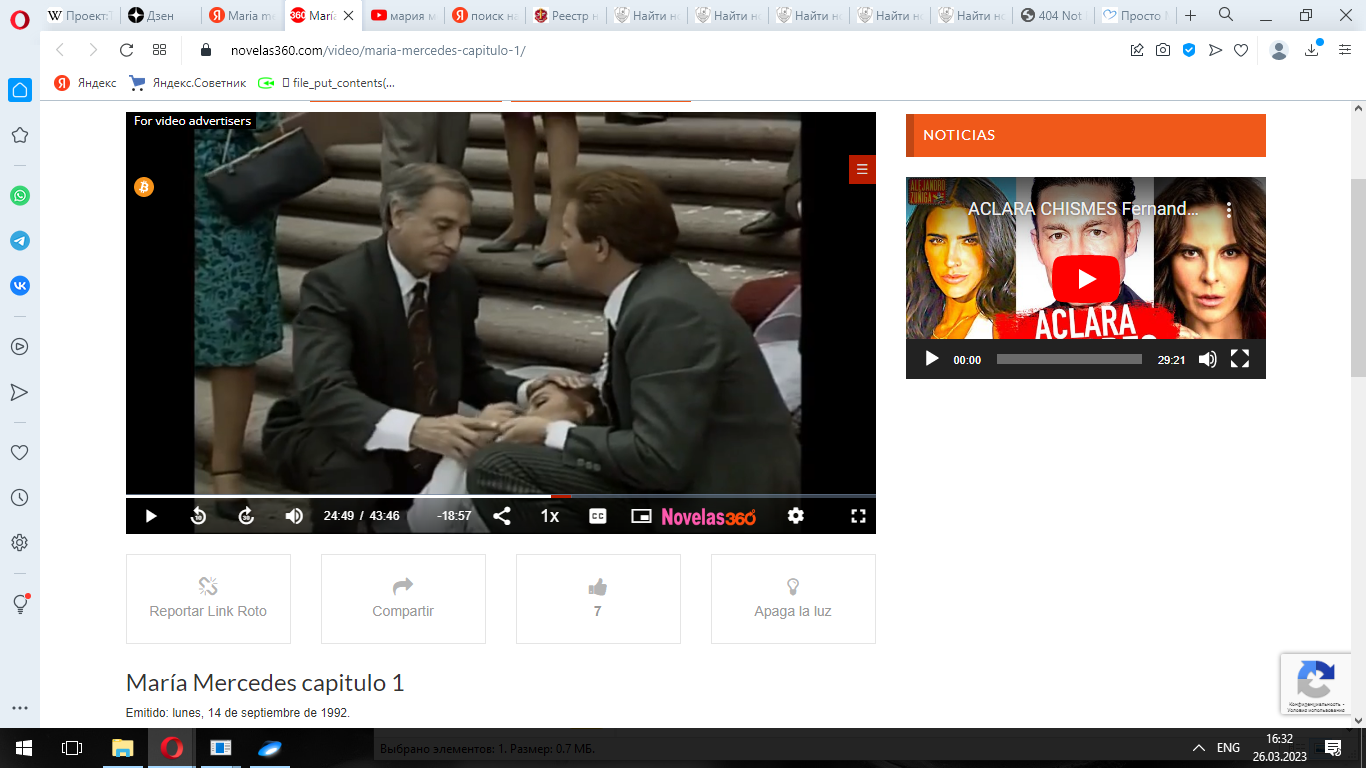Open Opera settings from the sidebar gear
The image size is (1366, 768).
click(x=19, y=543)
